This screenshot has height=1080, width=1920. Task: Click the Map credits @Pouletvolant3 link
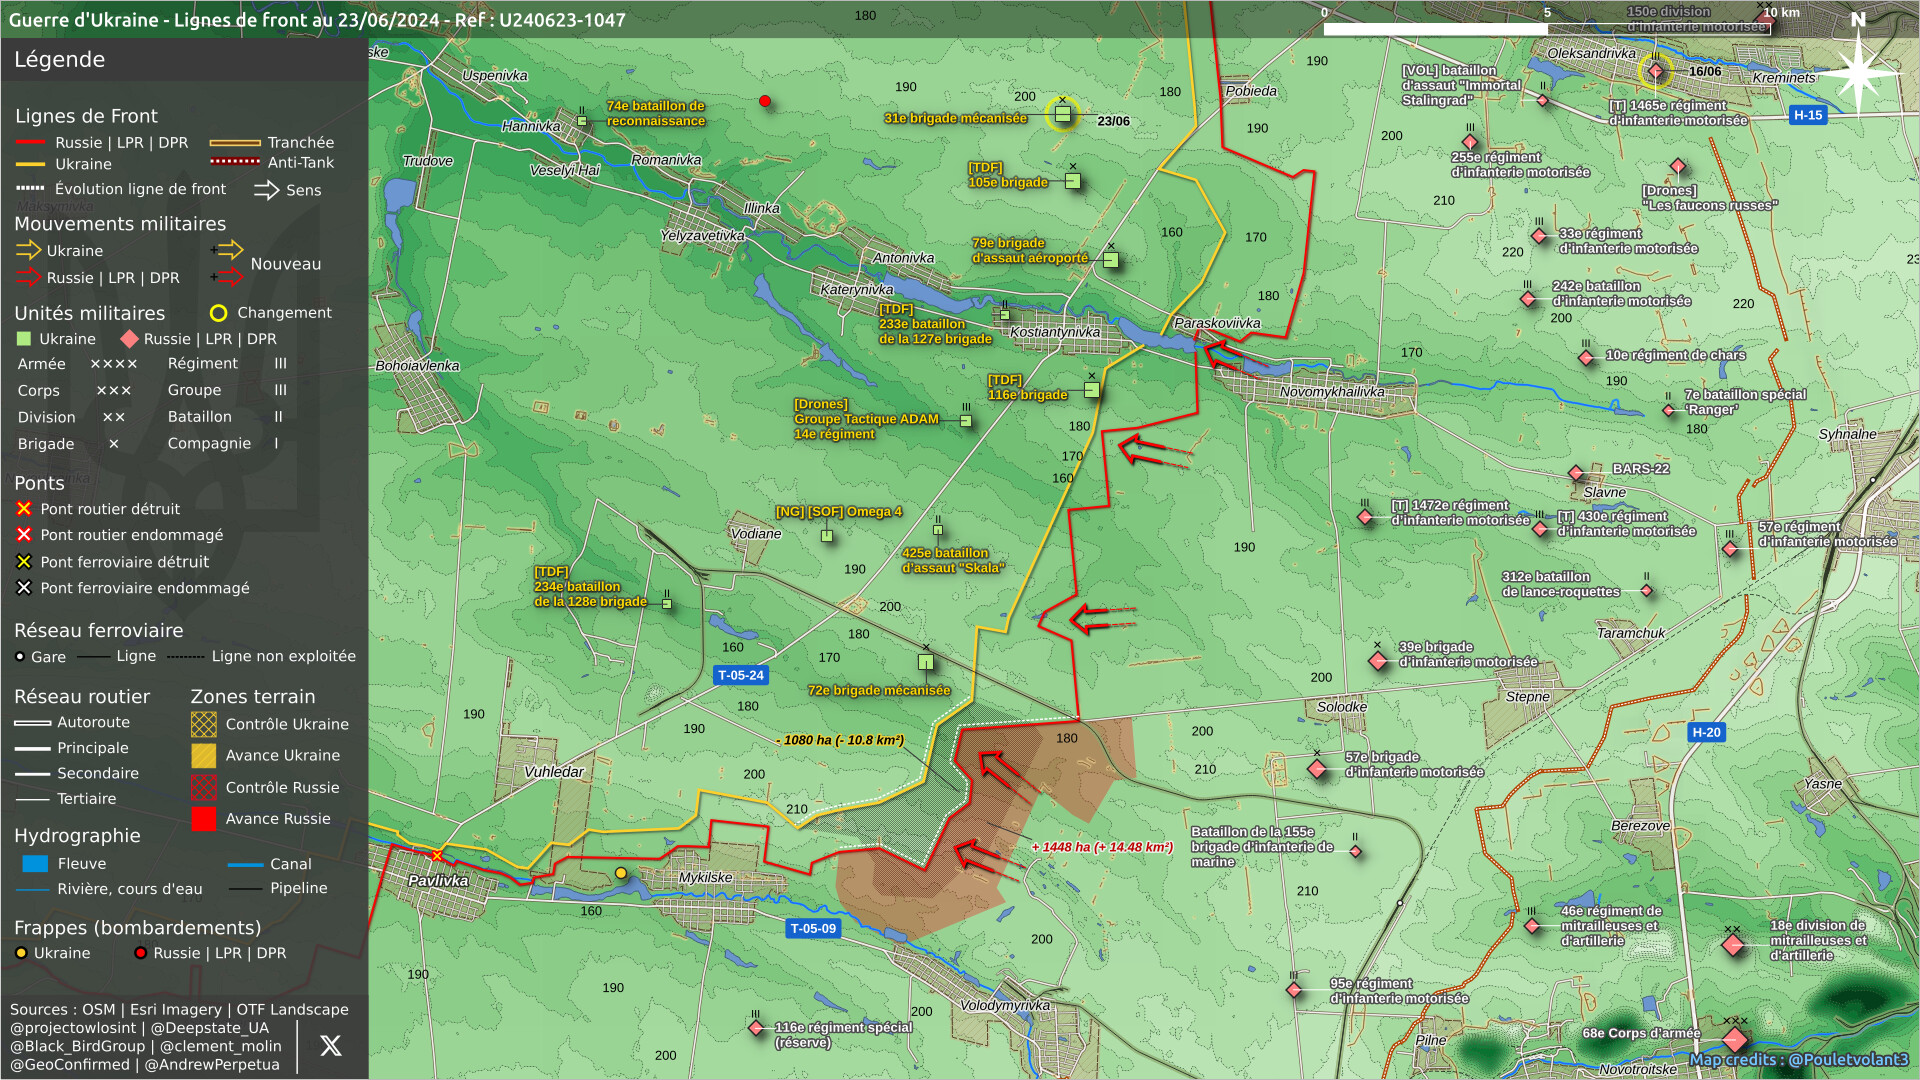coord(1798,1059)
